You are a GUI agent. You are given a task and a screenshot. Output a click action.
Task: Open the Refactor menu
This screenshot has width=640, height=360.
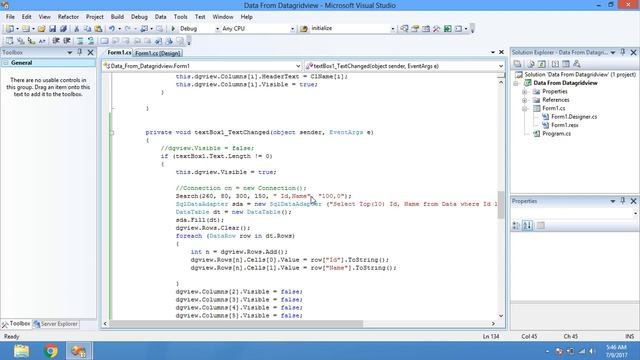pos(68,17)
